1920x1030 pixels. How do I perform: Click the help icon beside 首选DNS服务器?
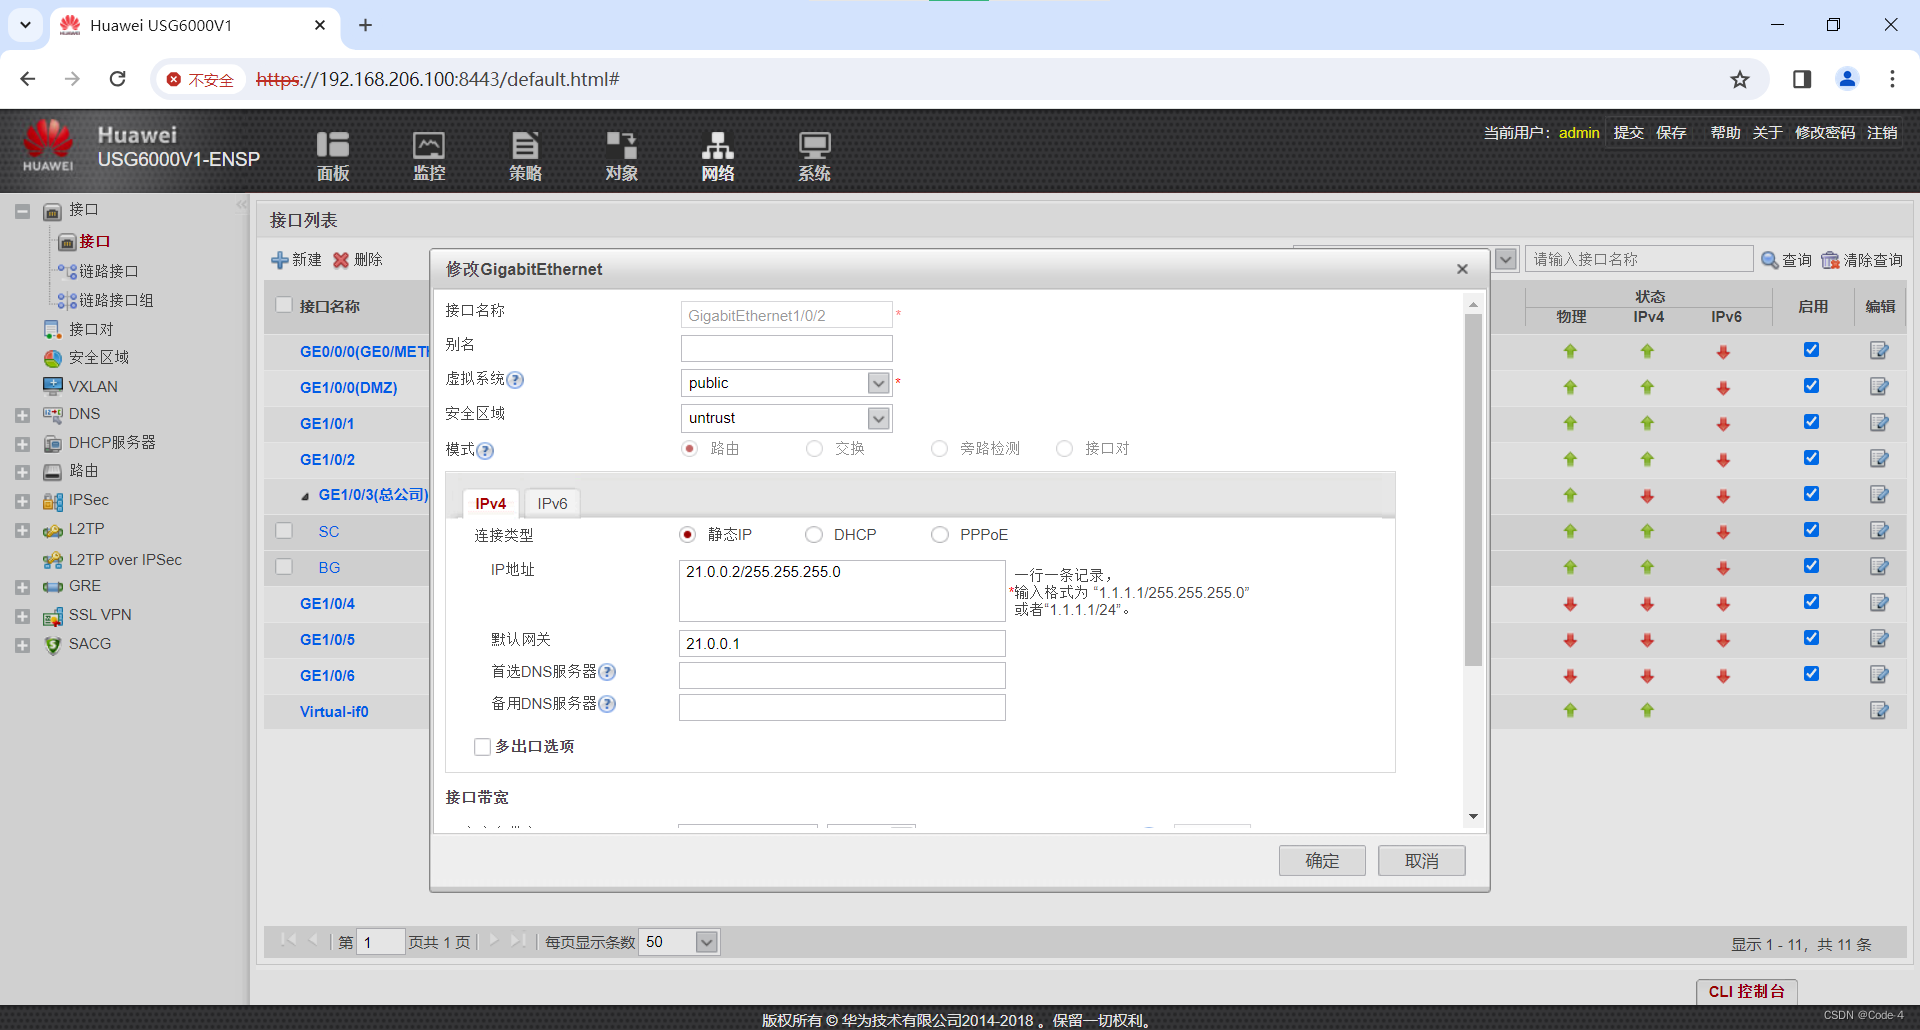(607, 672)
